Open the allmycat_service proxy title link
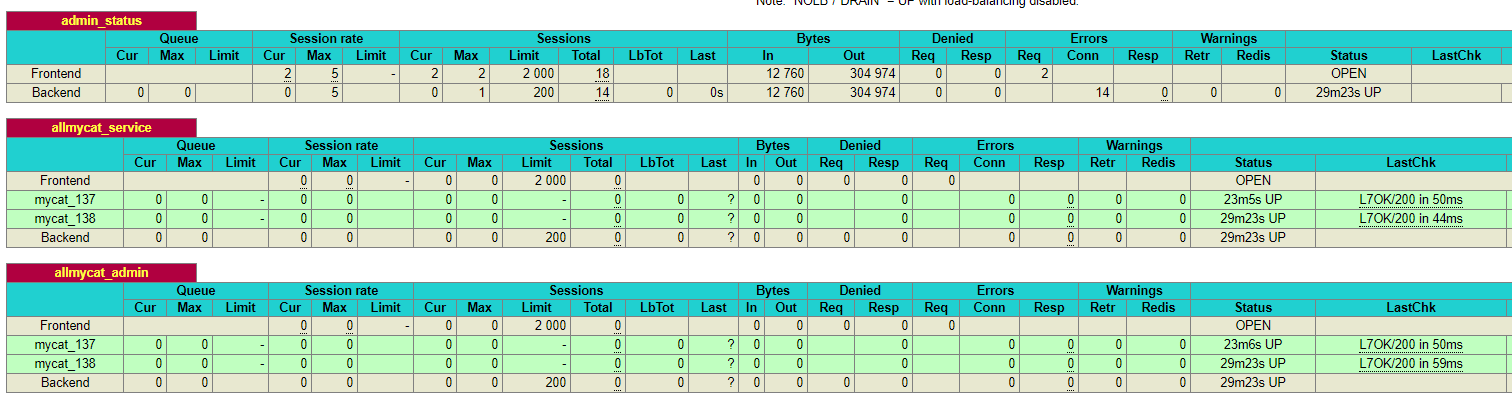 (x=101, y=128)
